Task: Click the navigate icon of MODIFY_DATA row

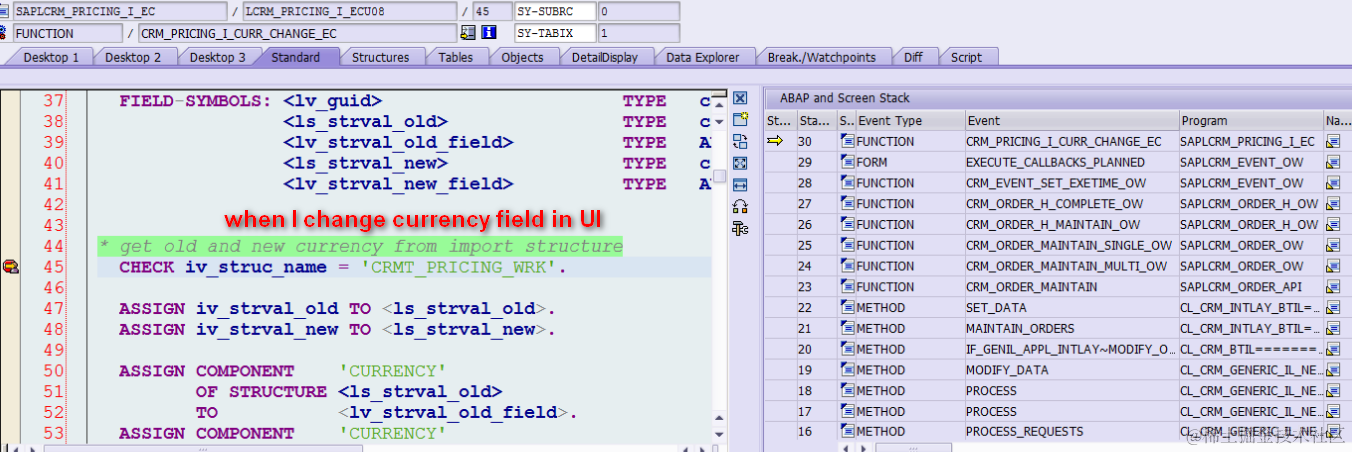Action: (x=1333, y=370)
